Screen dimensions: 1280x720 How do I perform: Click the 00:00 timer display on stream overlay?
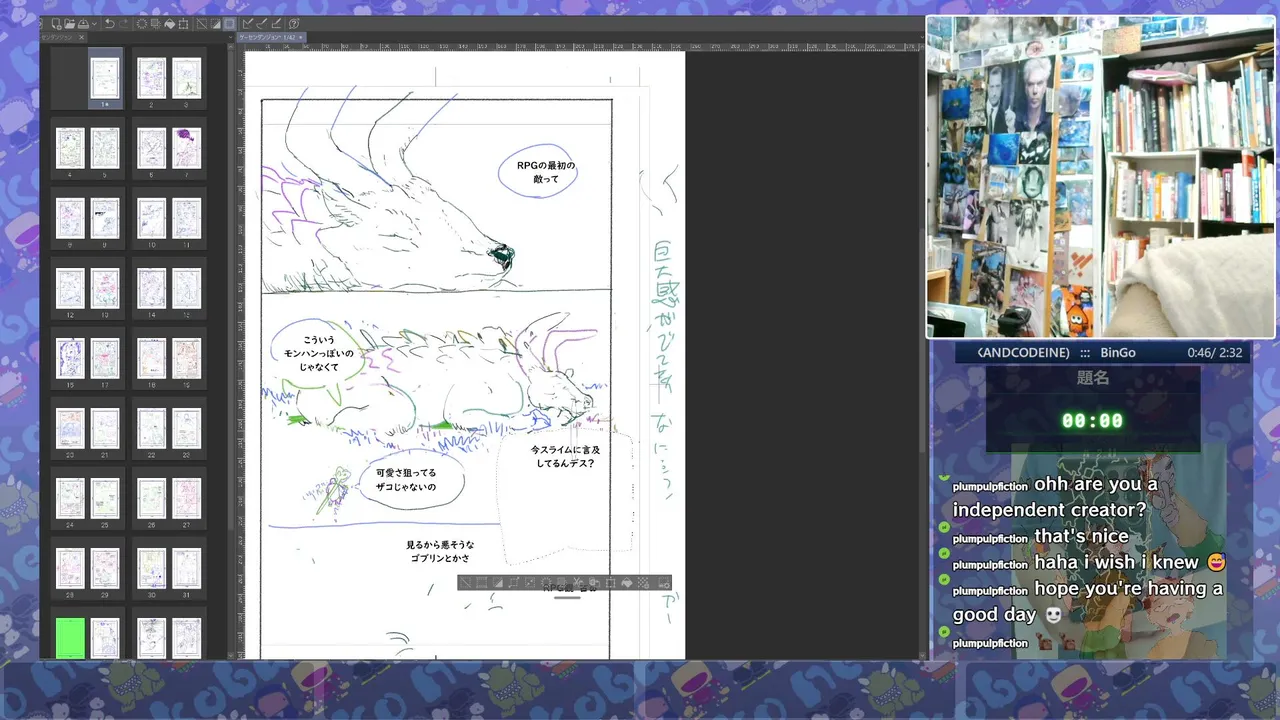pyautogui.click(x=1092, y=421)
